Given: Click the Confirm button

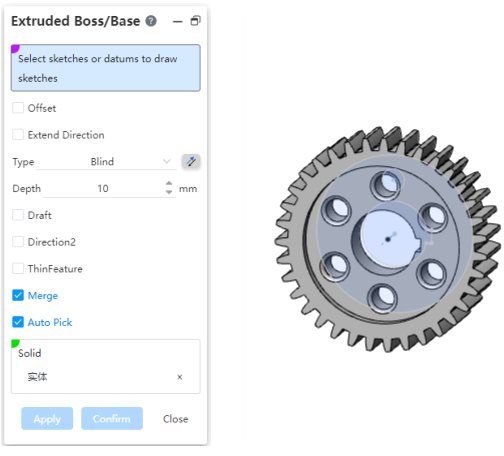Looking at the screenshot, I should coord(112,419).
